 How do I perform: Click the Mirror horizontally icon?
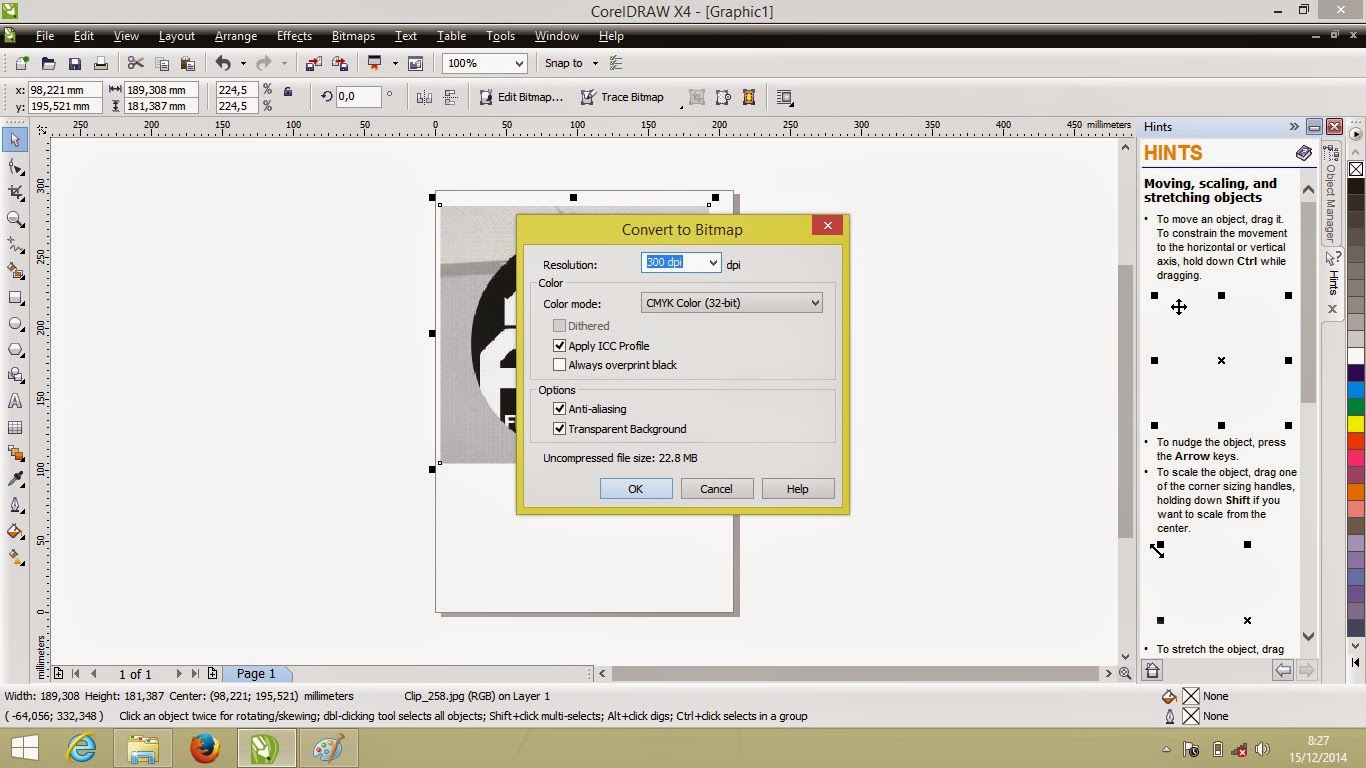(424, 97)
